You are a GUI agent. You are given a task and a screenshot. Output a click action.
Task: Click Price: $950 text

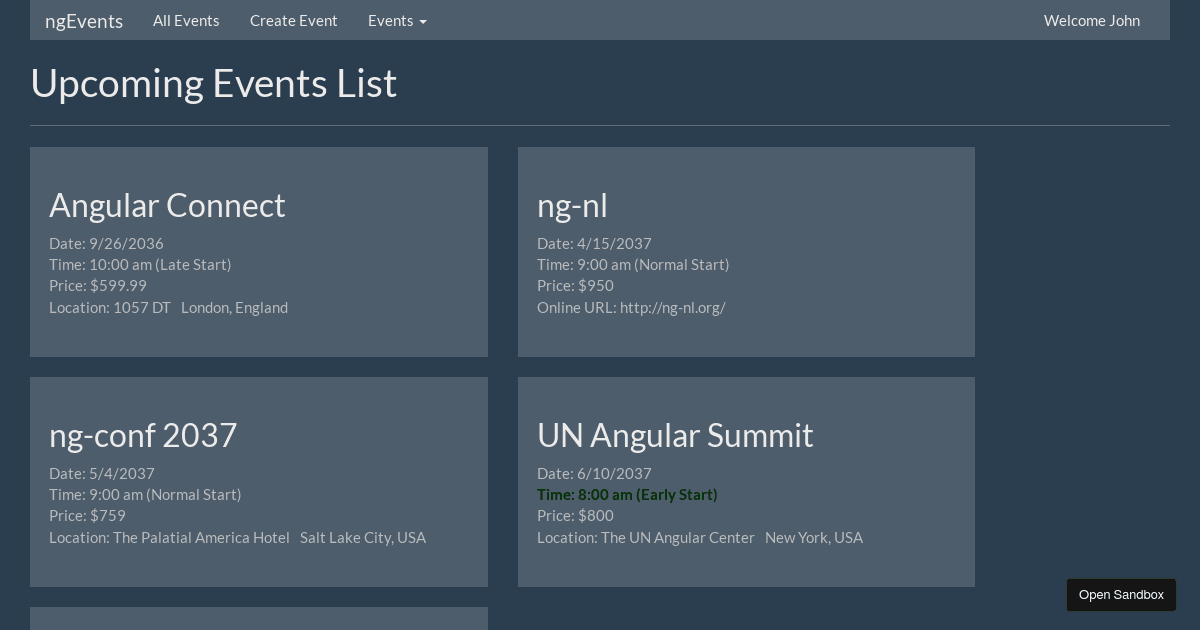pos(575,285)
